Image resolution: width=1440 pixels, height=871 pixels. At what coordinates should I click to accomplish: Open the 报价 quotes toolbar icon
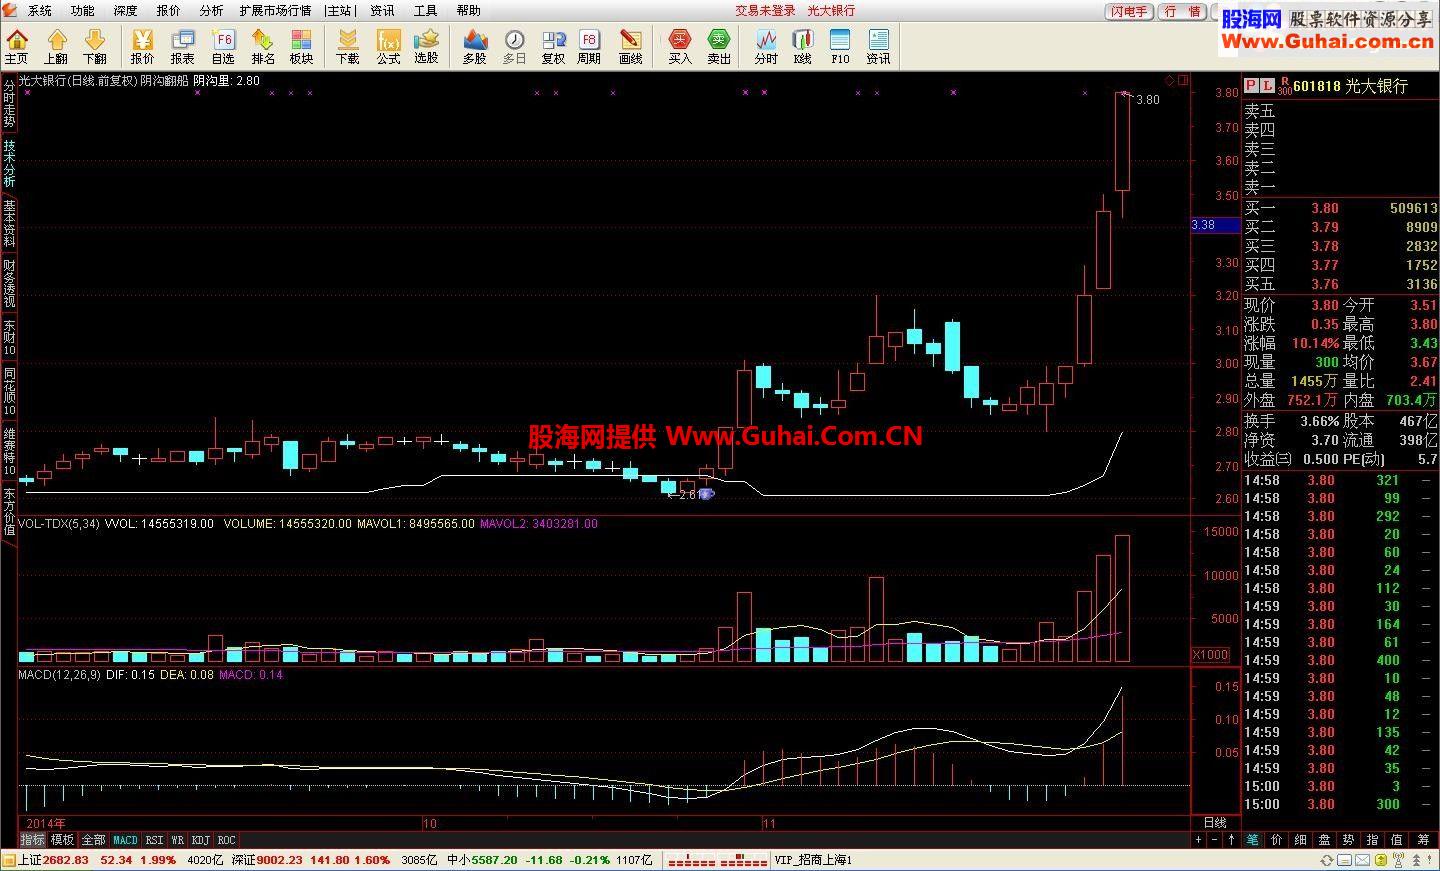[143, 46]
